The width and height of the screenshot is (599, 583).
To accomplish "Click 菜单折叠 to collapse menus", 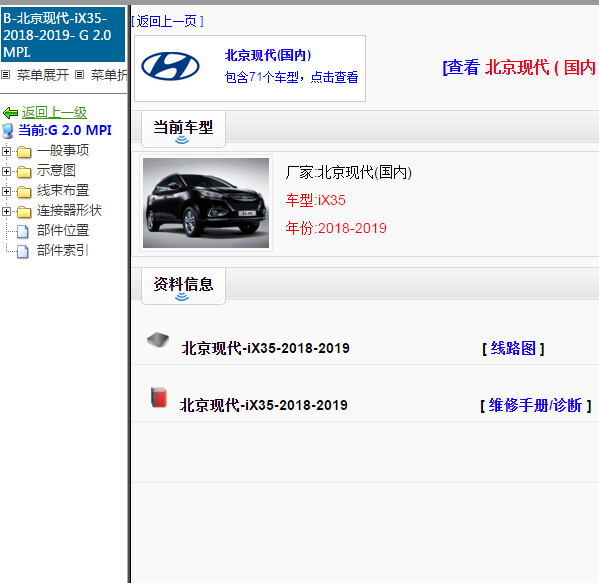I will [x=109, y=74].
